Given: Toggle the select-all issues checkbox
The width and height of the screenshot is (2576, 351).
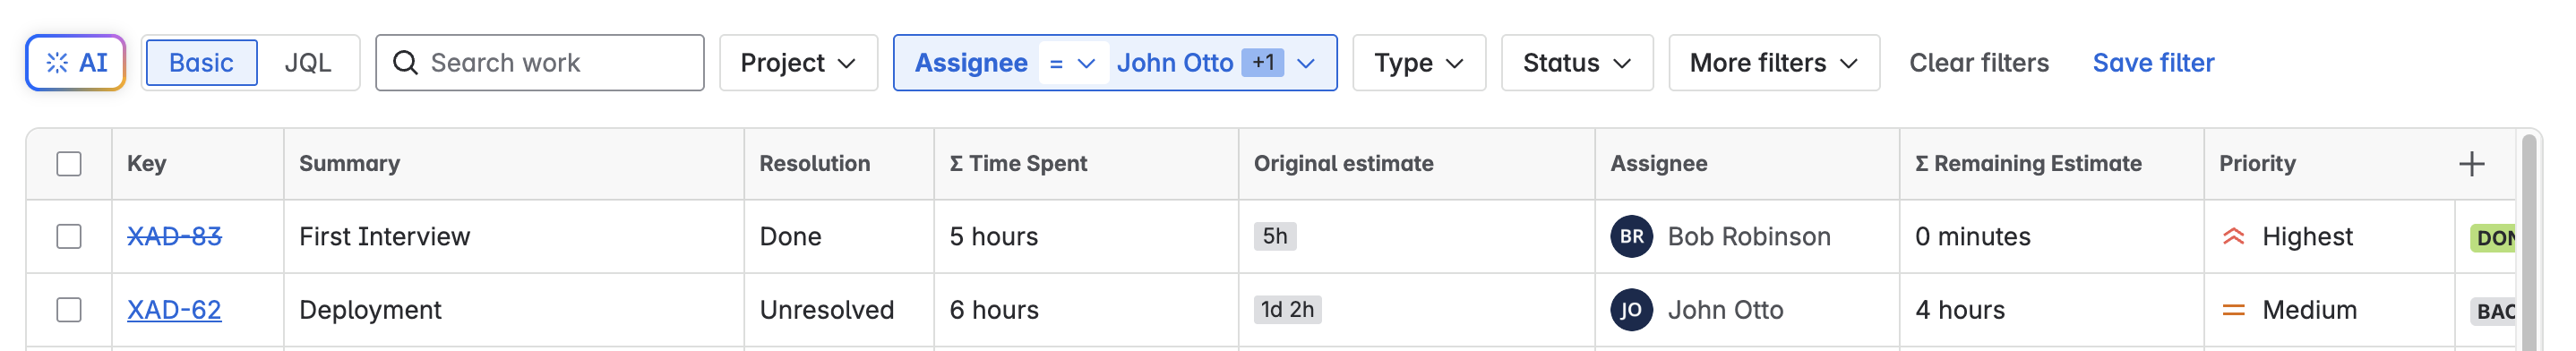Looking at the screenshot, I should (69, 164).
